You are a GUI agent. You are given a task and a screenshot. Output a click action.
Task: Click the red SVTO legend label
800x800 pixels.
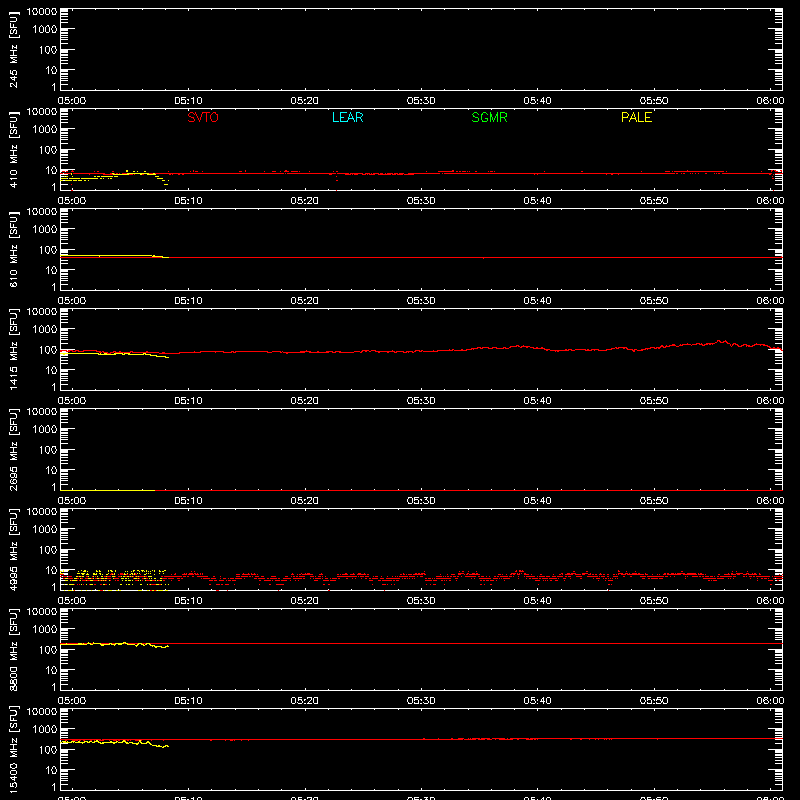pos(203,117)
